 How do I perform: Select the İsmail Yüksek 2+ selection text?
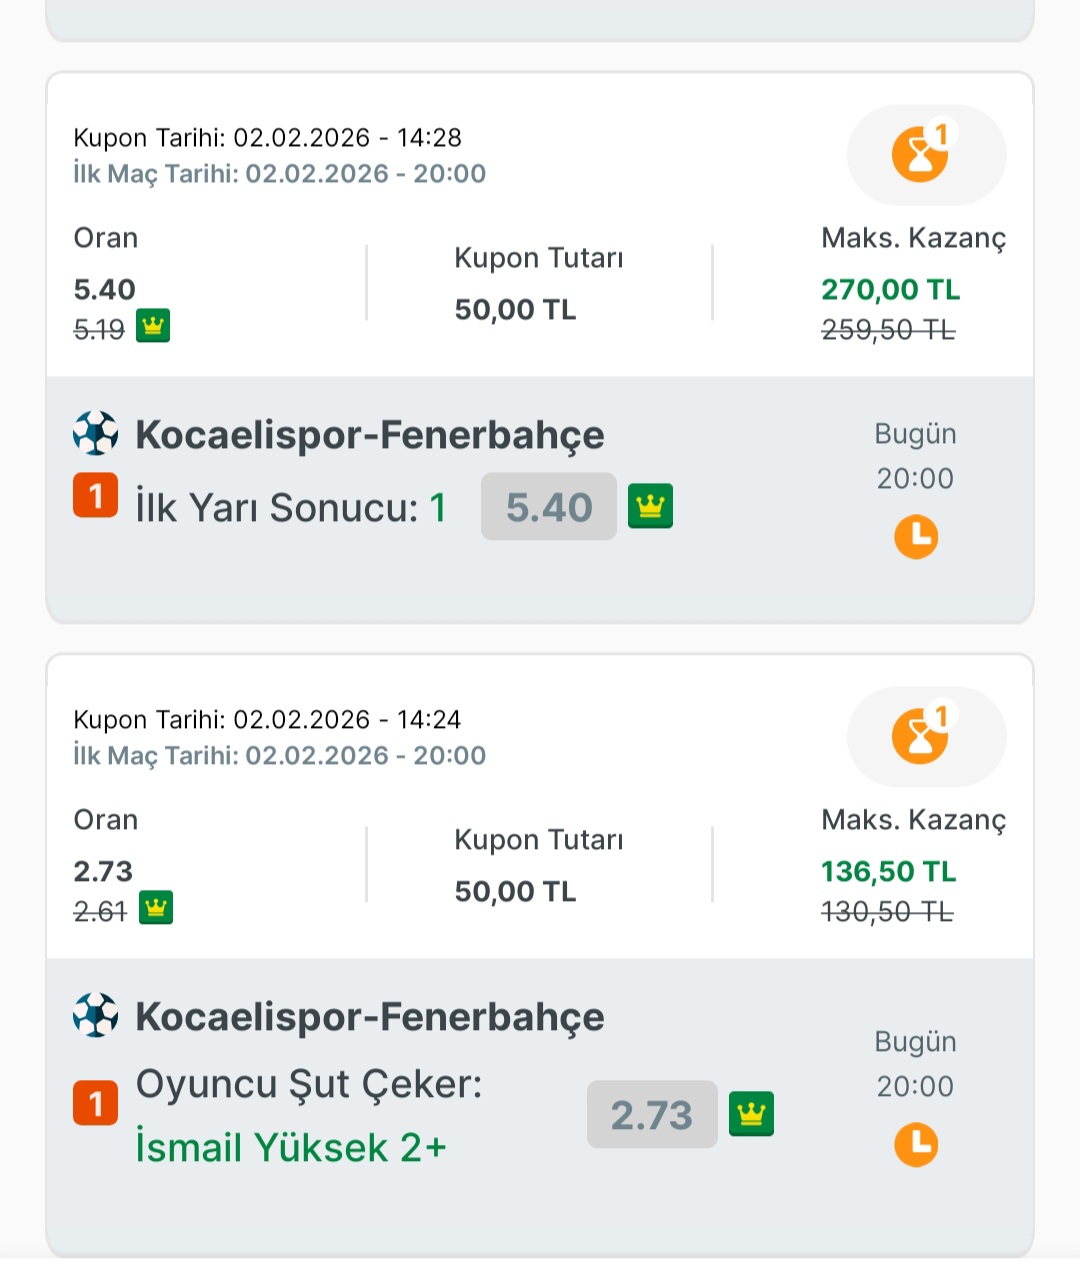pos(291,1147)
